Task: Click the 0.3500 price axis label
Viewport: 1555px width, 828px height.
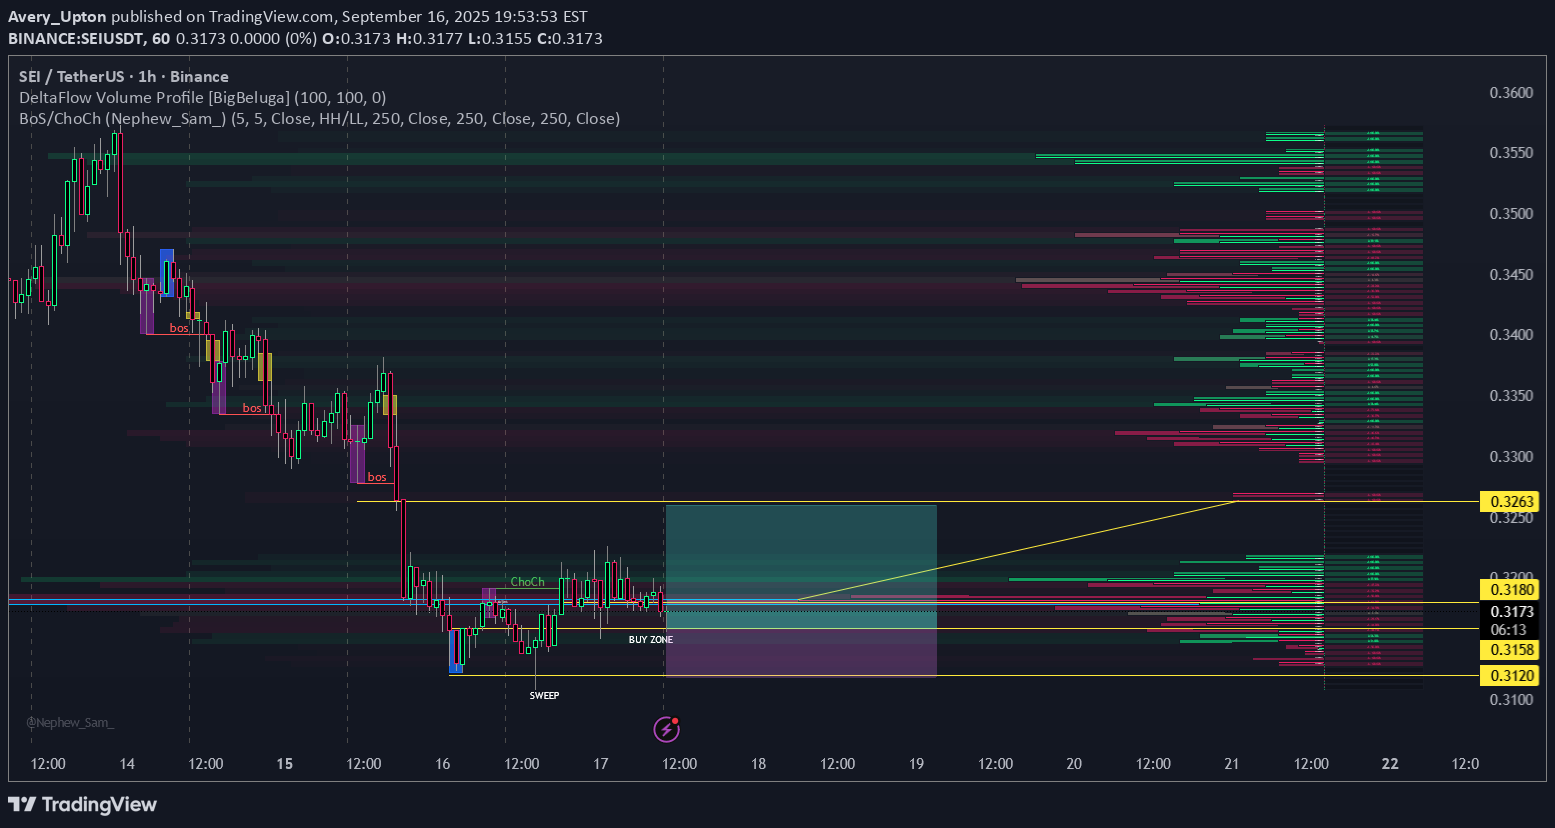Action: coord(1511,214)
